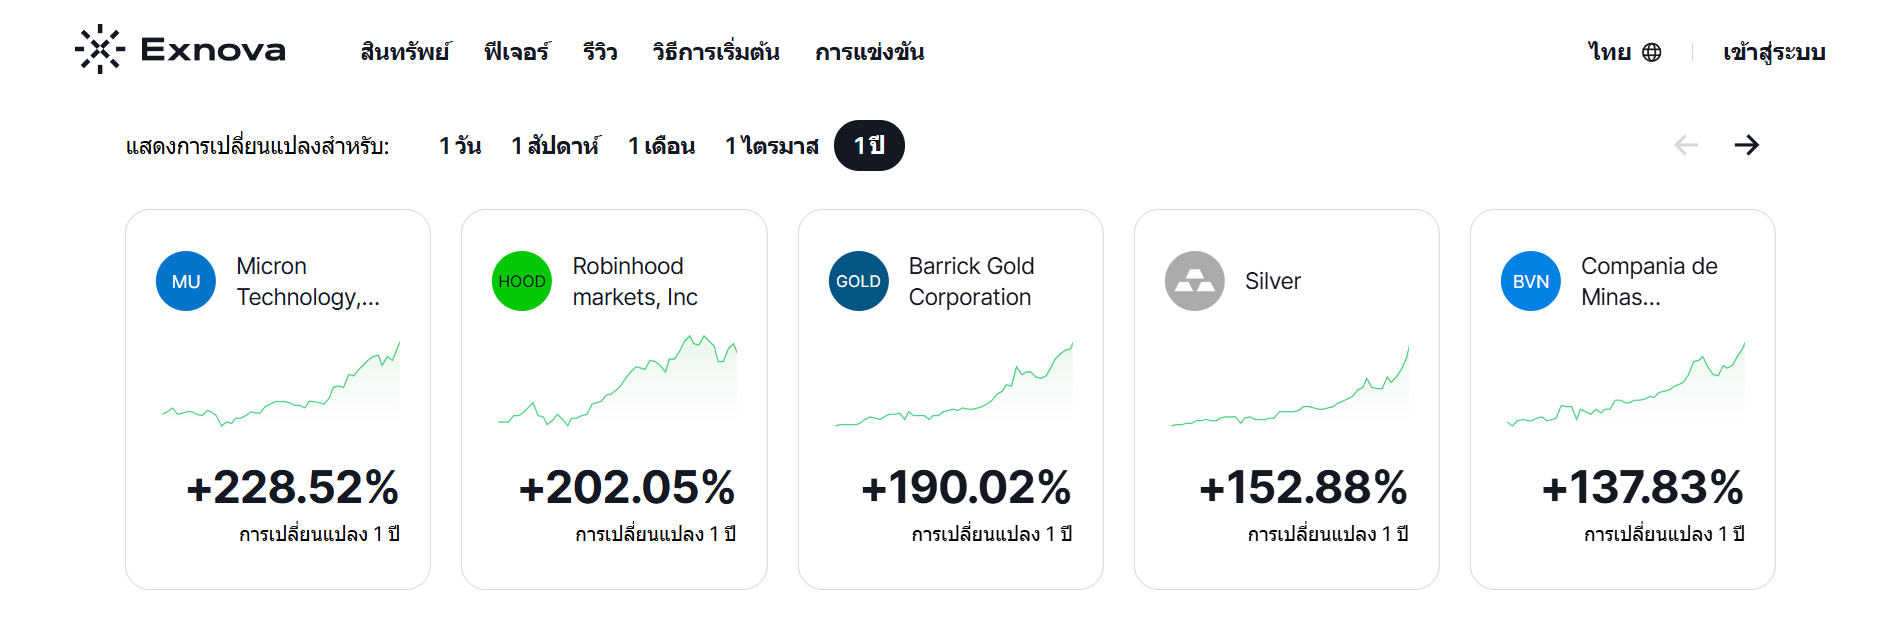Screen dimensions: 1892x637
Task: Click the globe language icon
Action: click(1653, 51)
